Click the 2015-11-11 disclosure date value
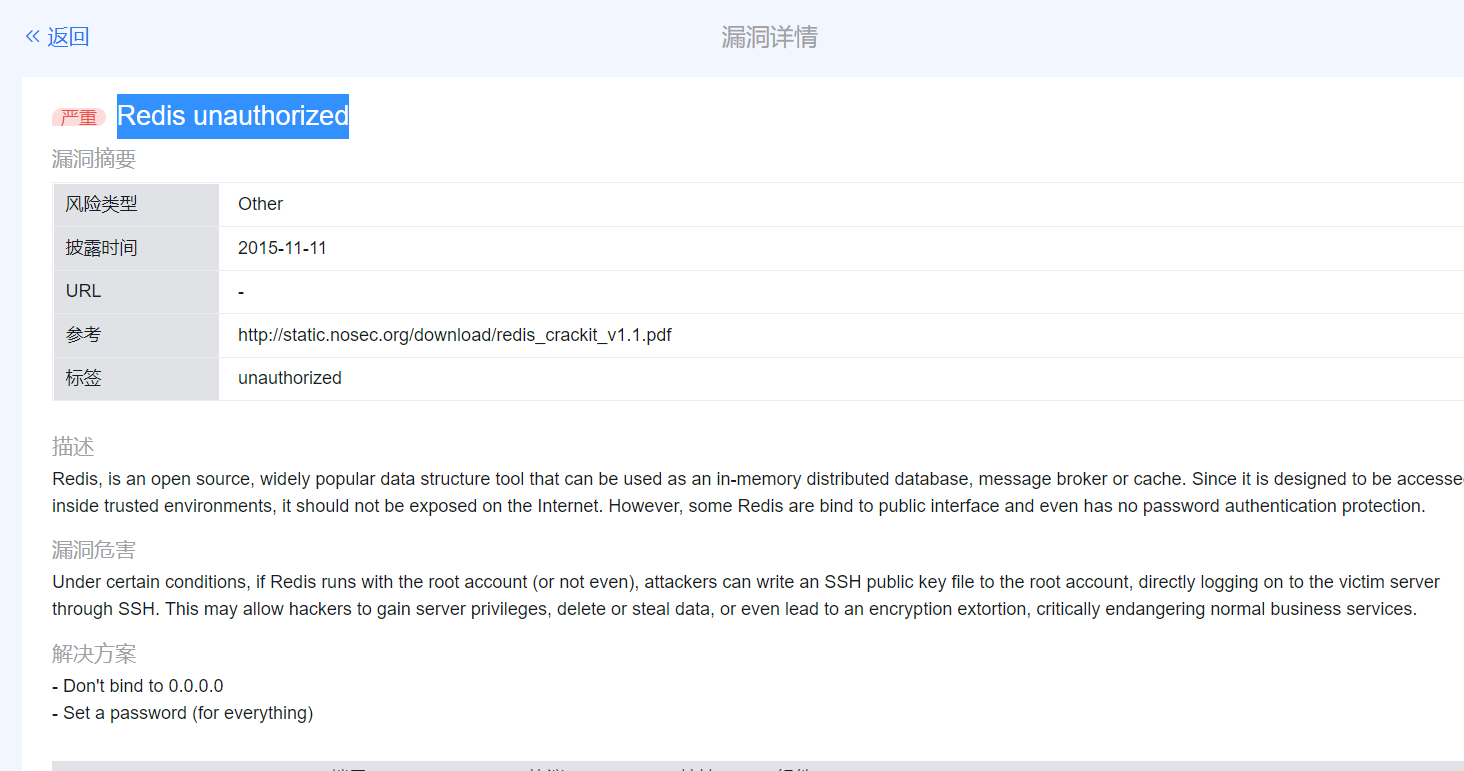This screenshot has width=1464, height=771. point(281,247)
